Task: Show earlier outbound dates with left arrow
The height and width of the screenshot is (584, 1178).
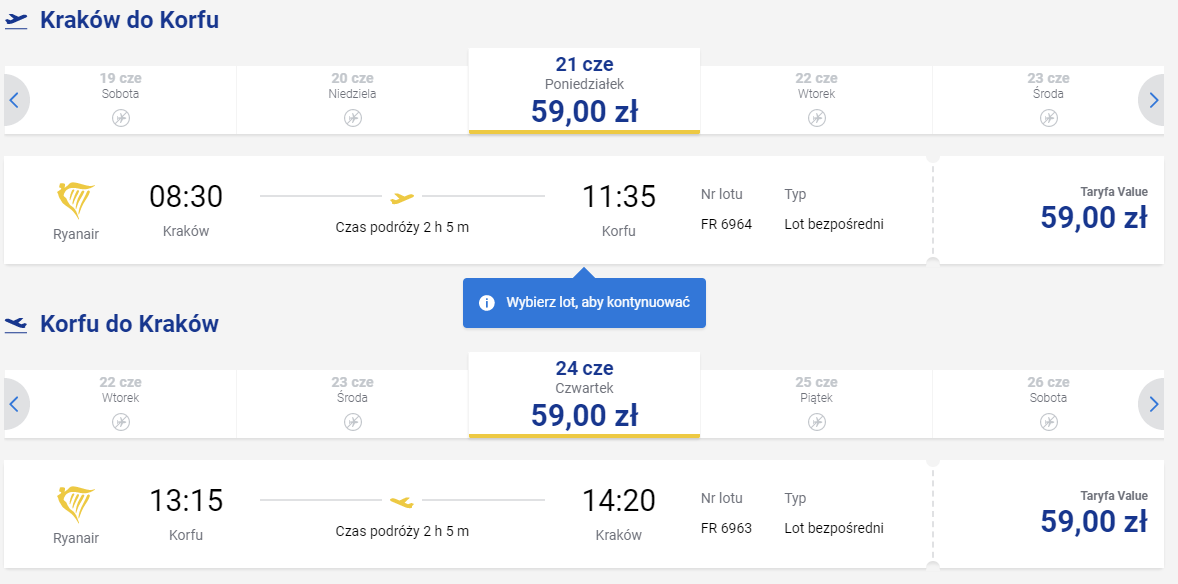Action: pos(15,100)
